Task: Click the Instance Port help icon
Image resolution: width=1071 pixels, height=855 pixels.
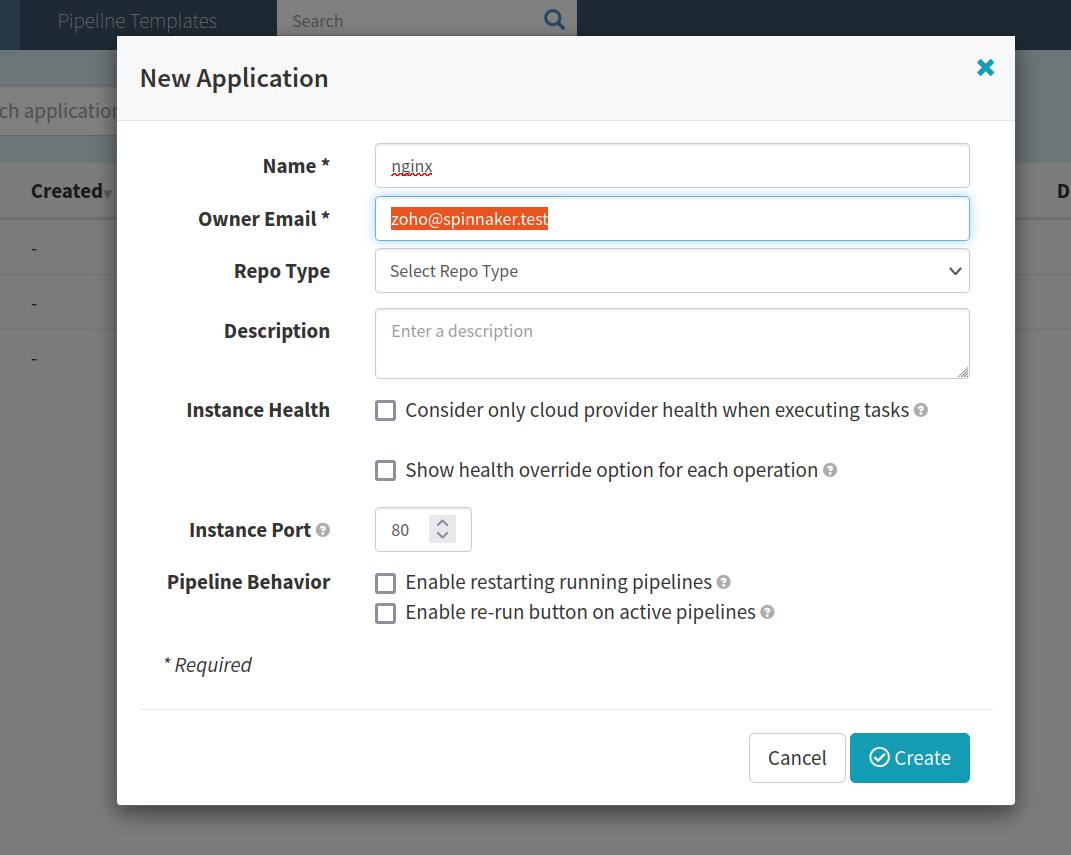Action: pos(323,530)
